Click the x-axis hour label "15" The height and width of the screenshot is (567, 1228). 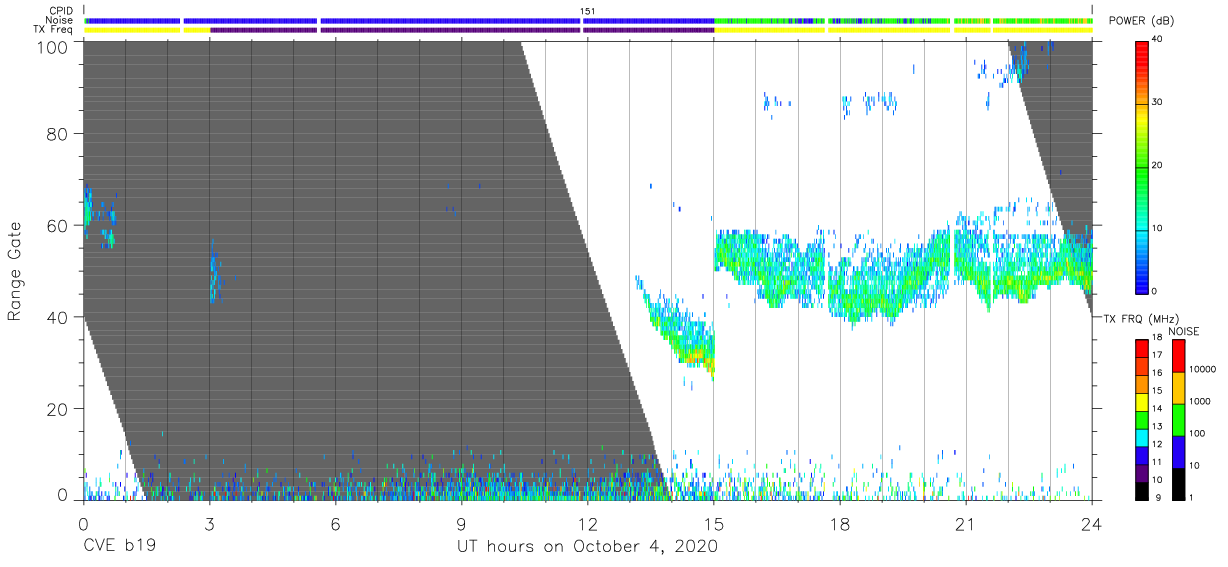pos(714,522)
